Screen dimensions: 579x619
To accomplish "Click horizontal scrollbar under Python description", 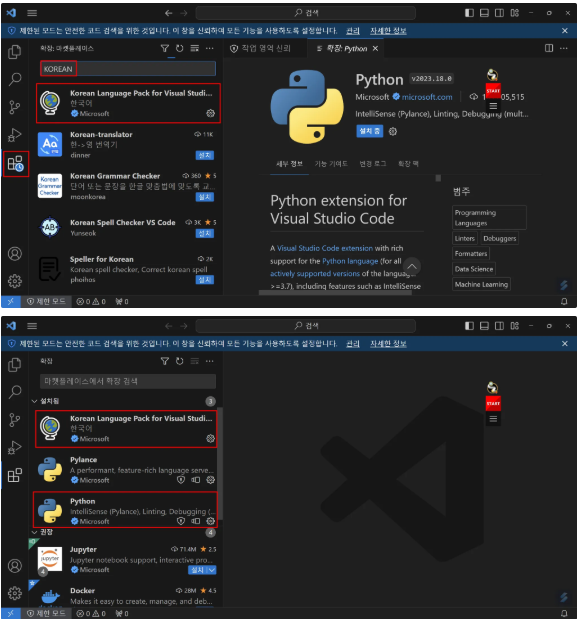I will [335, 293].
